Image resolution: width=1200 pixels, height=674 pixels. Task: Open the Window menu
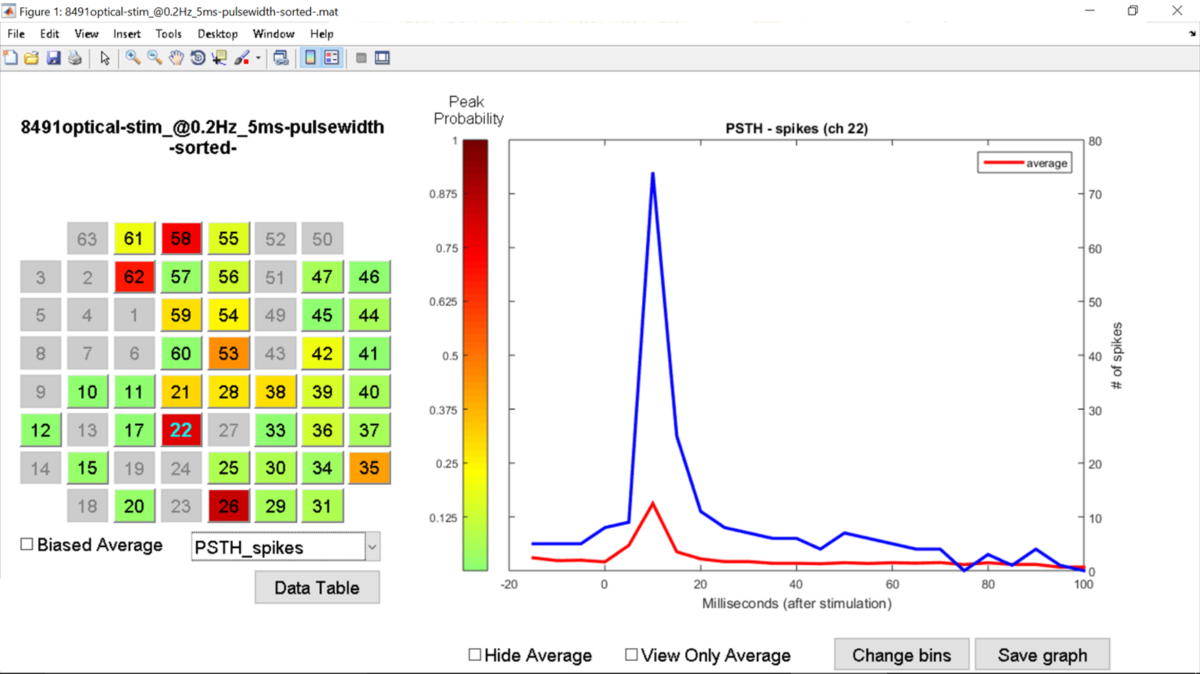273,33
